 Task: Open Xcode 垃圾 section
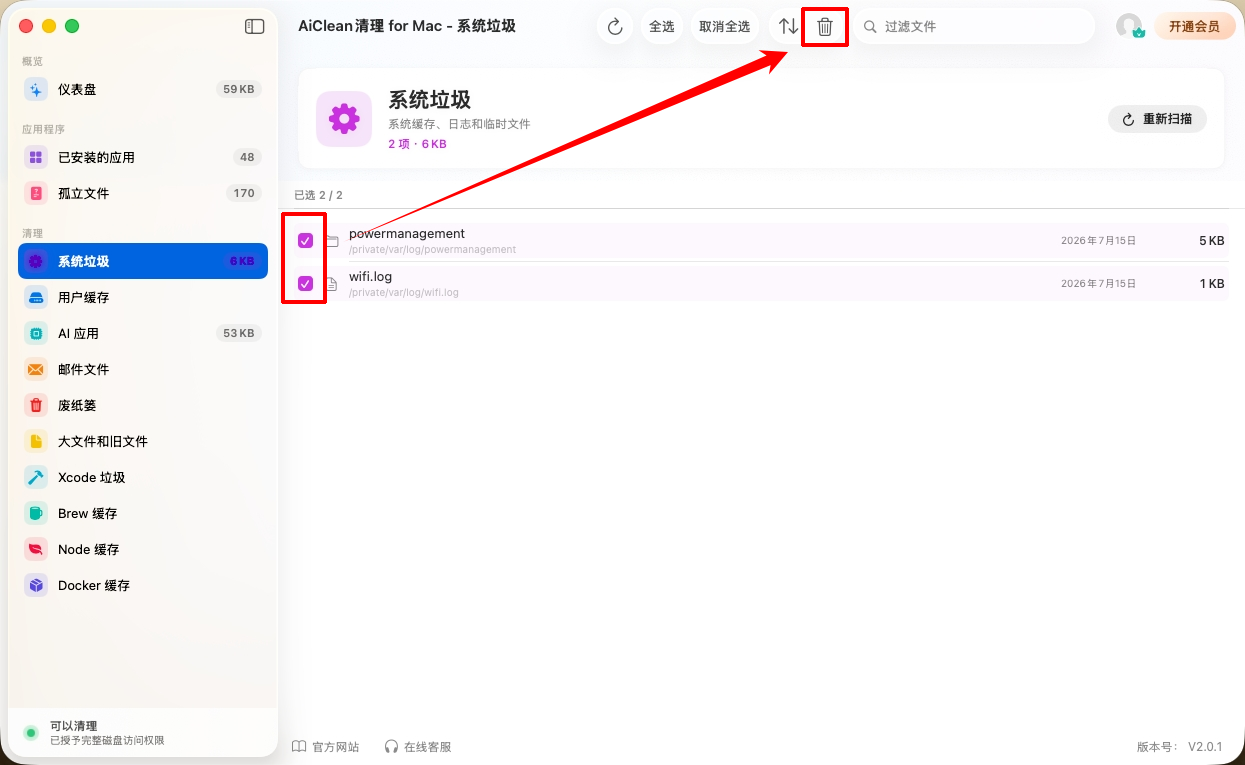[x=143, y=477]
